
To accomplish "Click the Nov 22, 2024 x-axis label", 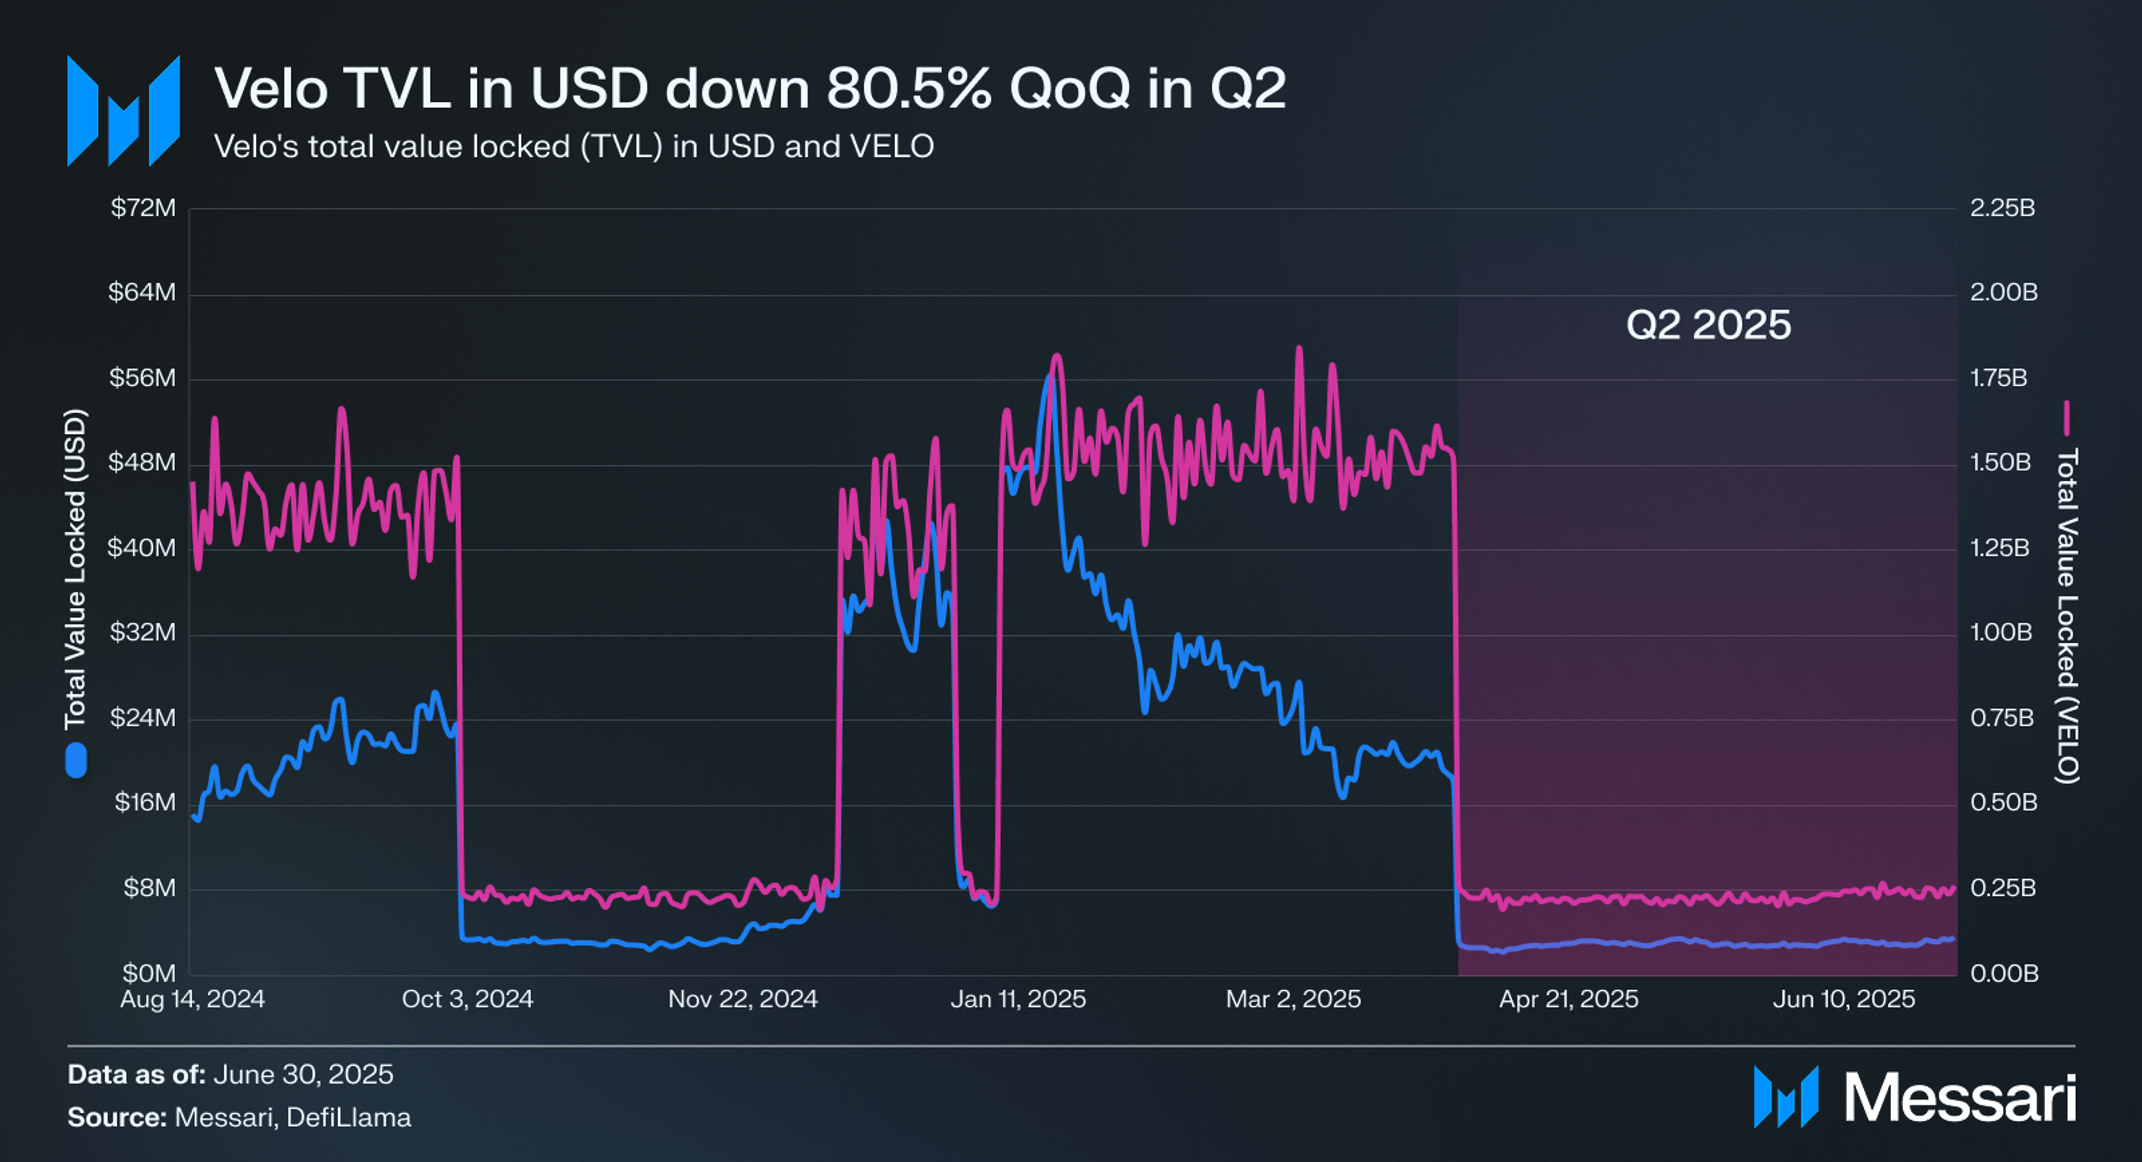I will [743, 999].
